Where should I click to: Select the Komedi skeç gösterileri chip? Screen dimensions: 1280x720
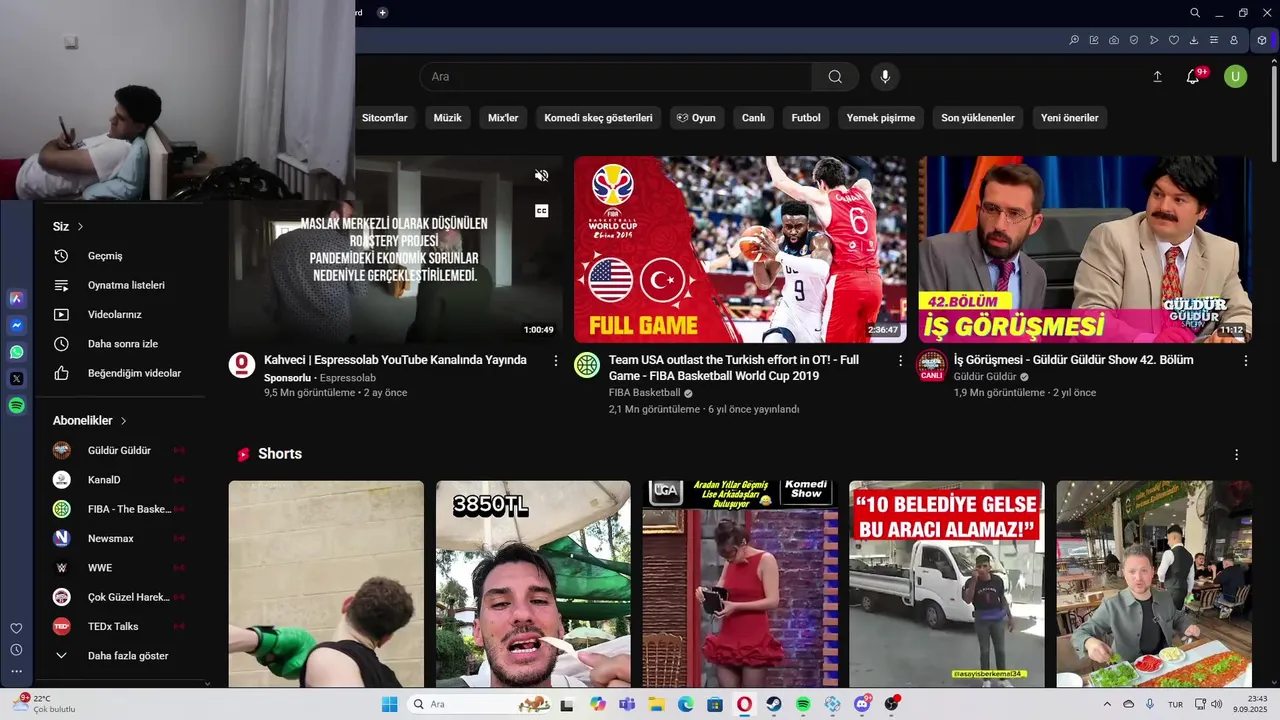tap(598, 118)
